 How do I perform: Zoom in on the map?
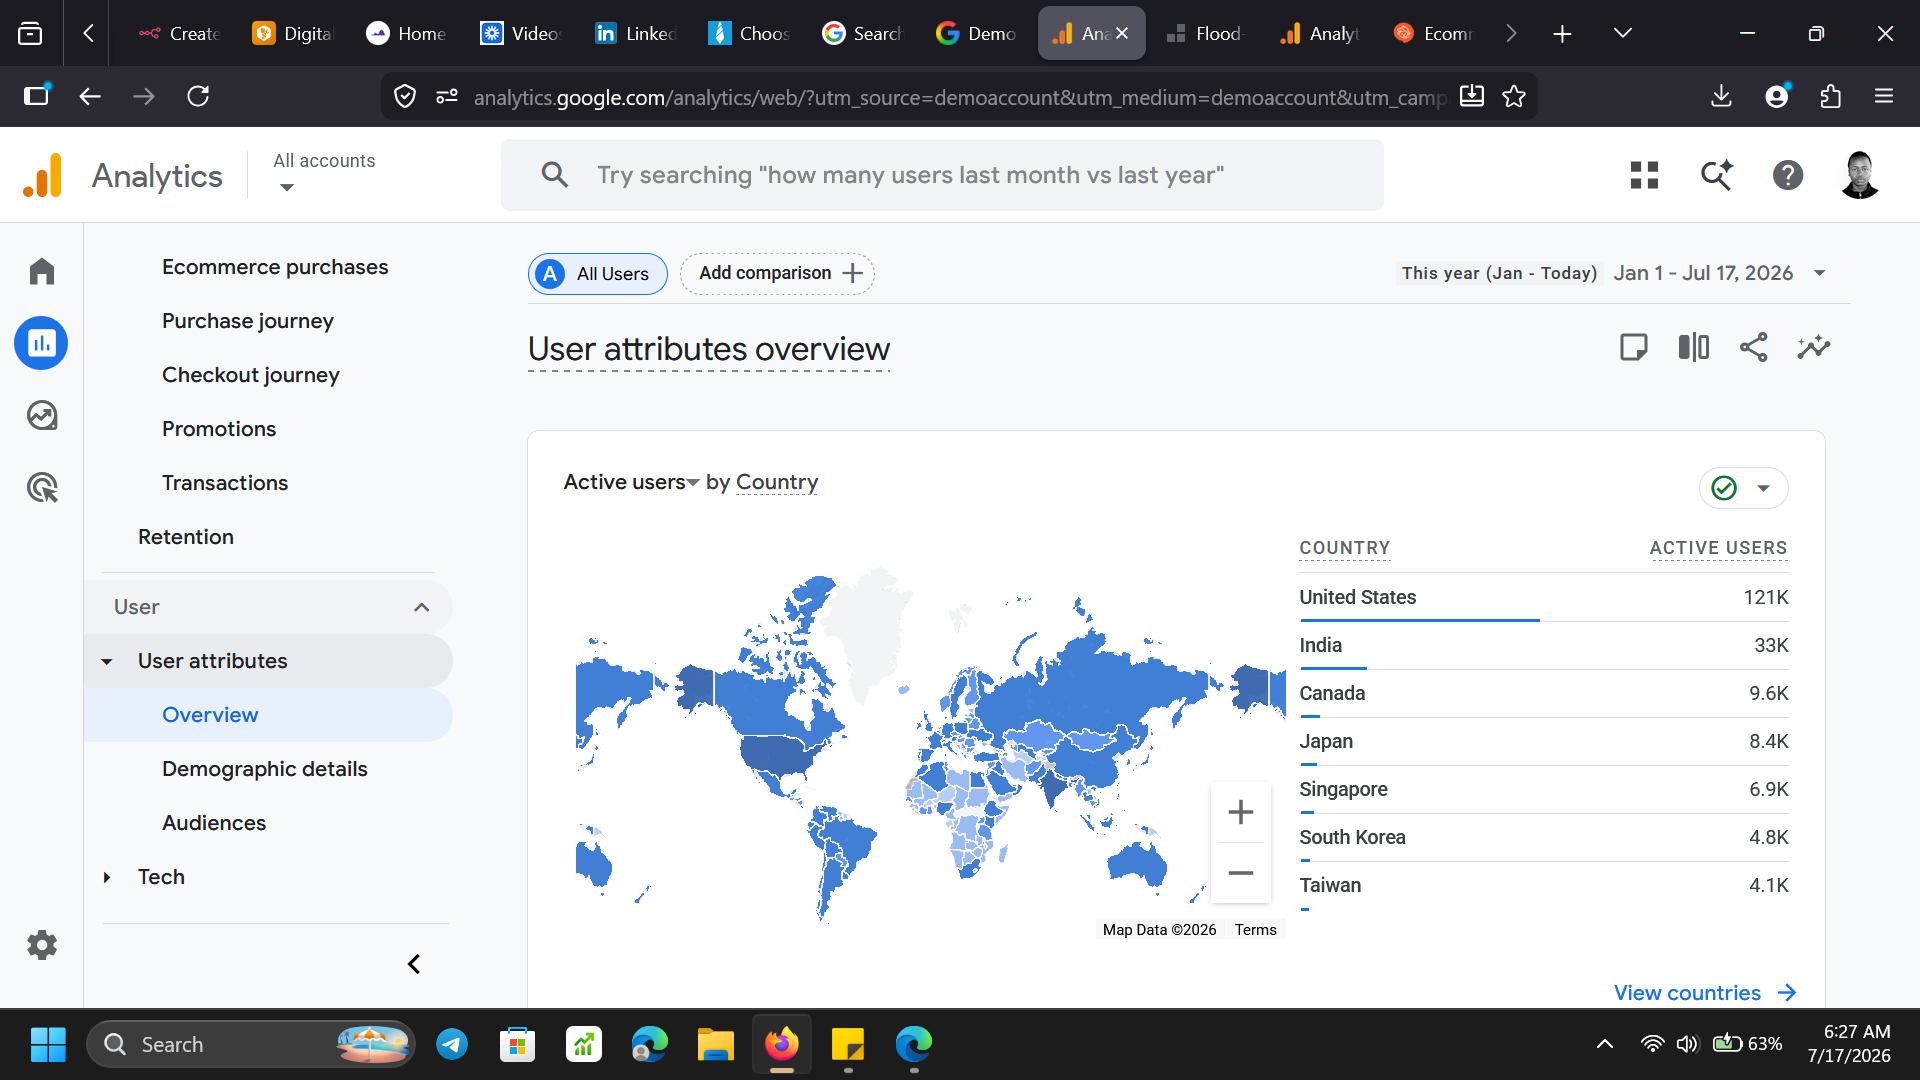click(x=1241, y=812)
